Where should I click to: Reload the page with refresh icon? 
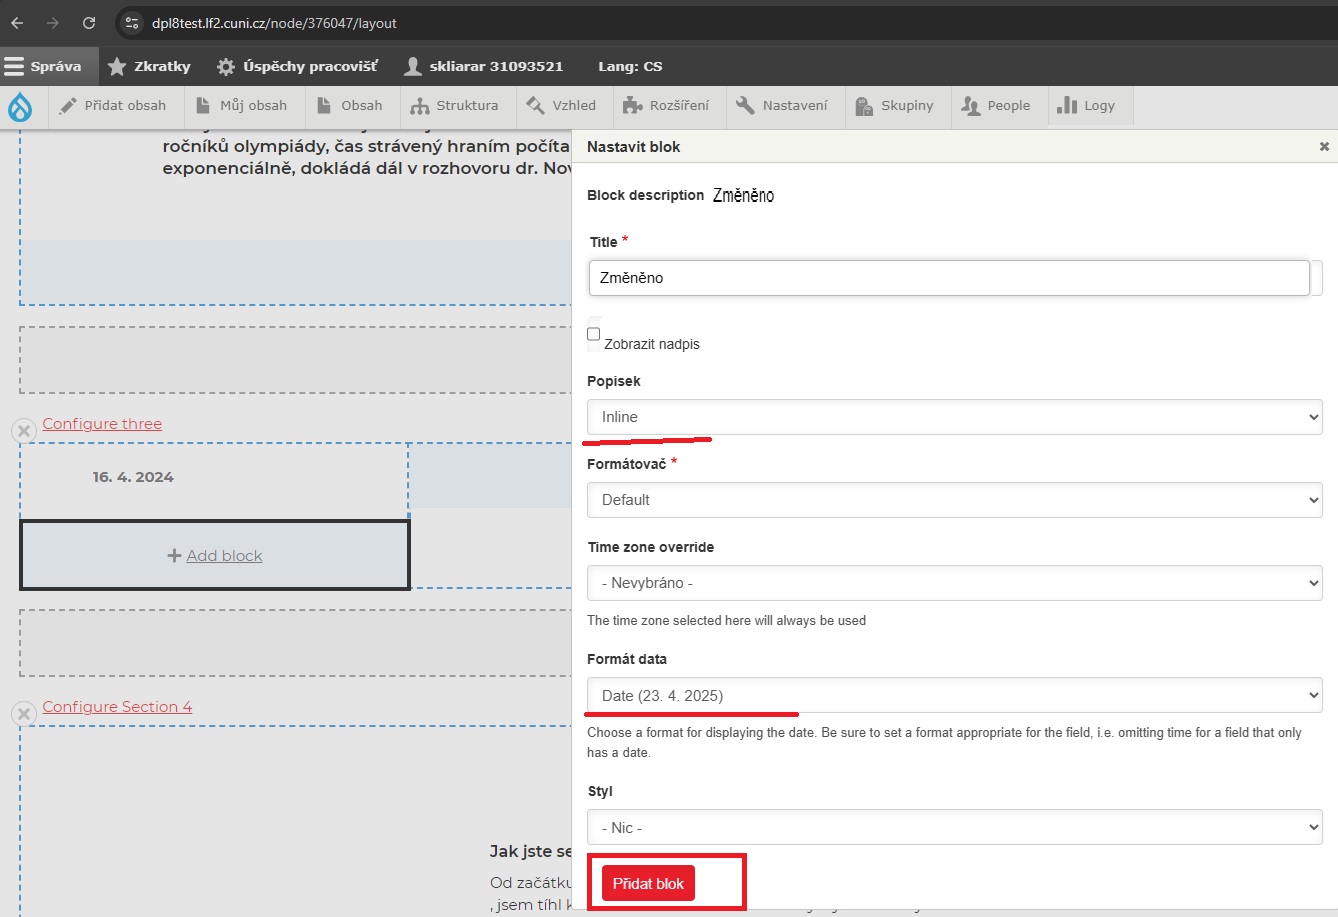click(x=89, y=23)
